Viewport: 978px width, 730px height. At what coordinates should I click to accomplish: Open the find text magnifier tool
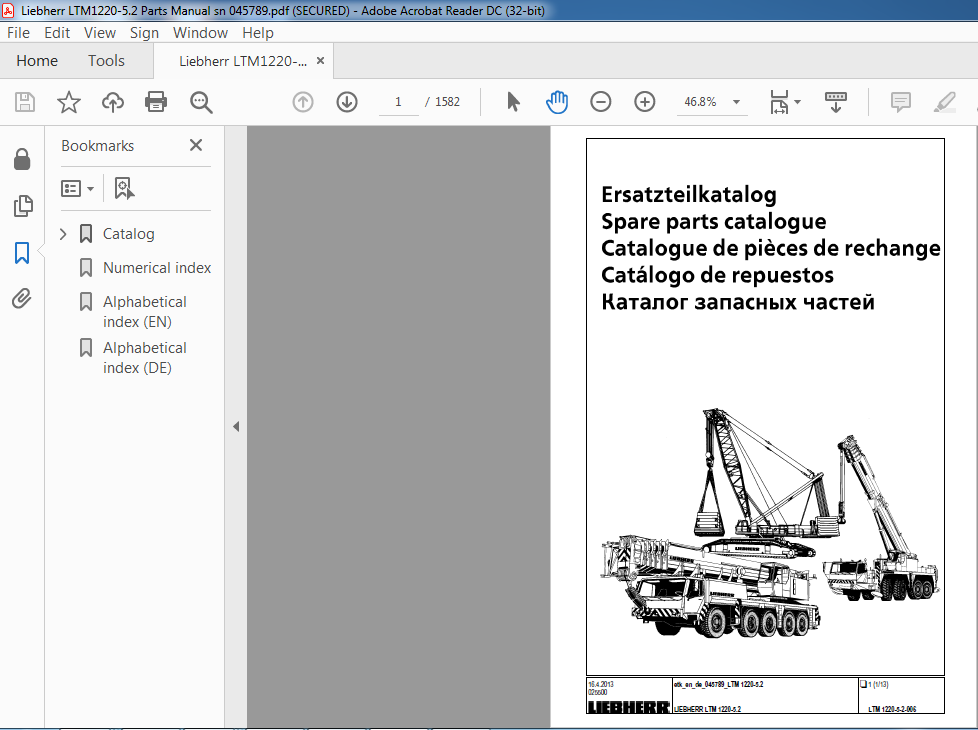[x=201, y=102]
